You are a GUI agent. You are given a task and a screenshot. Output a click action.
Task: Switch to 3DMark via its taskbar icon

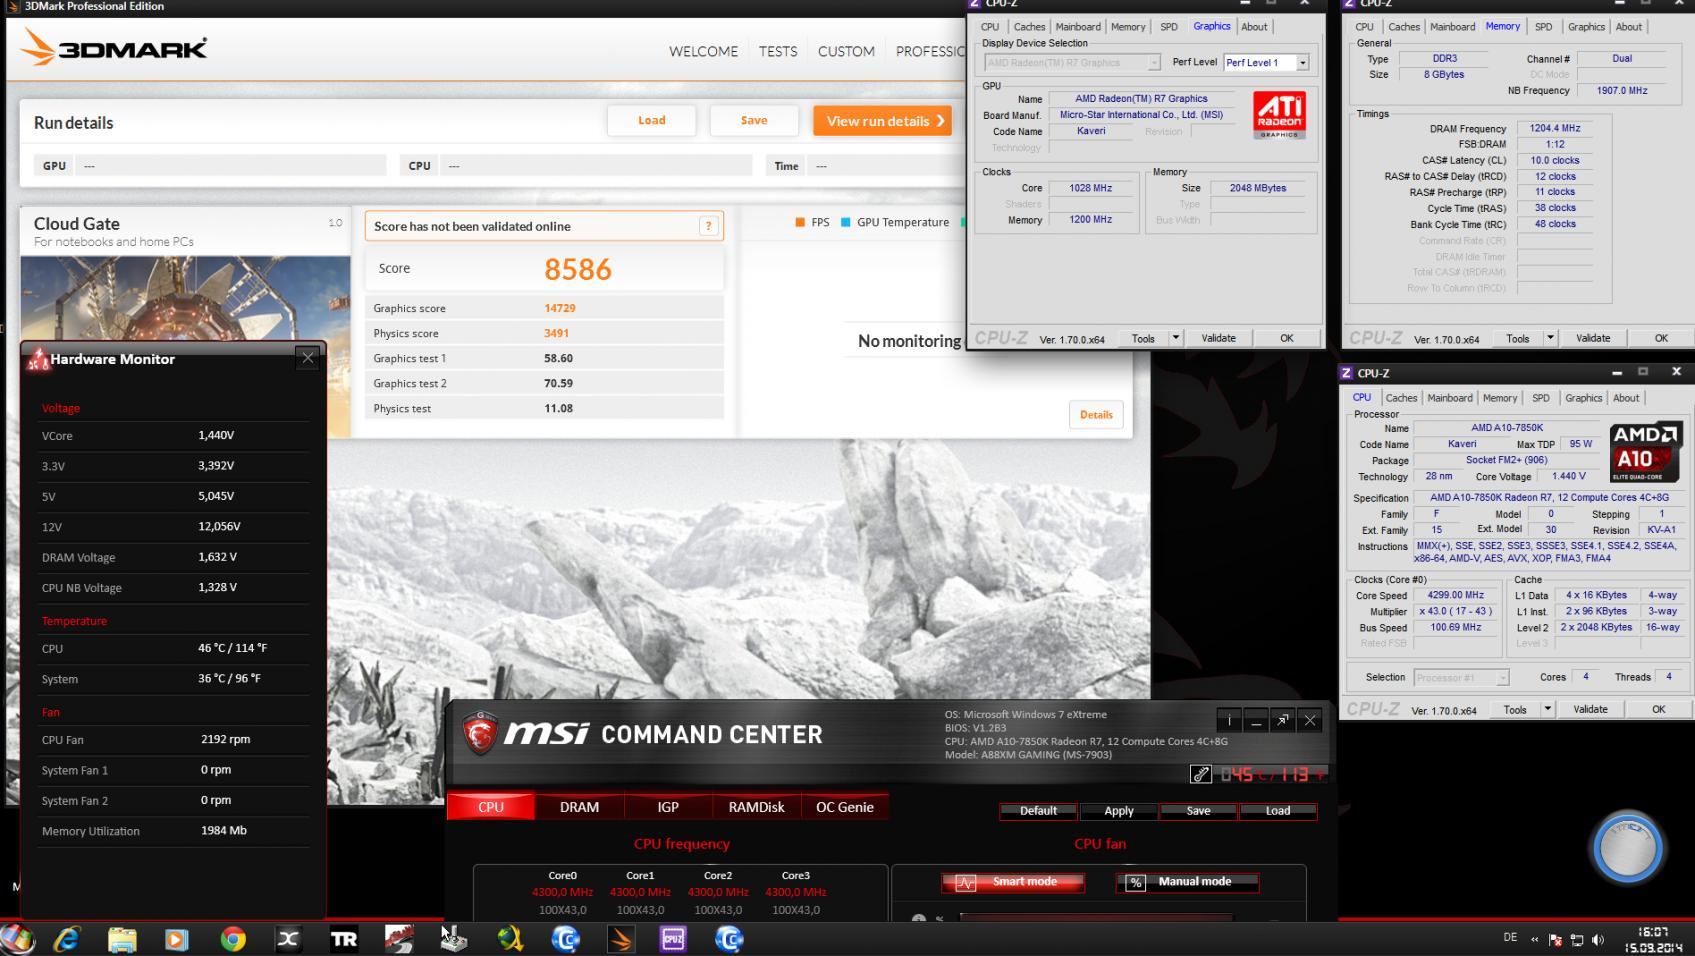coord(620,939)
